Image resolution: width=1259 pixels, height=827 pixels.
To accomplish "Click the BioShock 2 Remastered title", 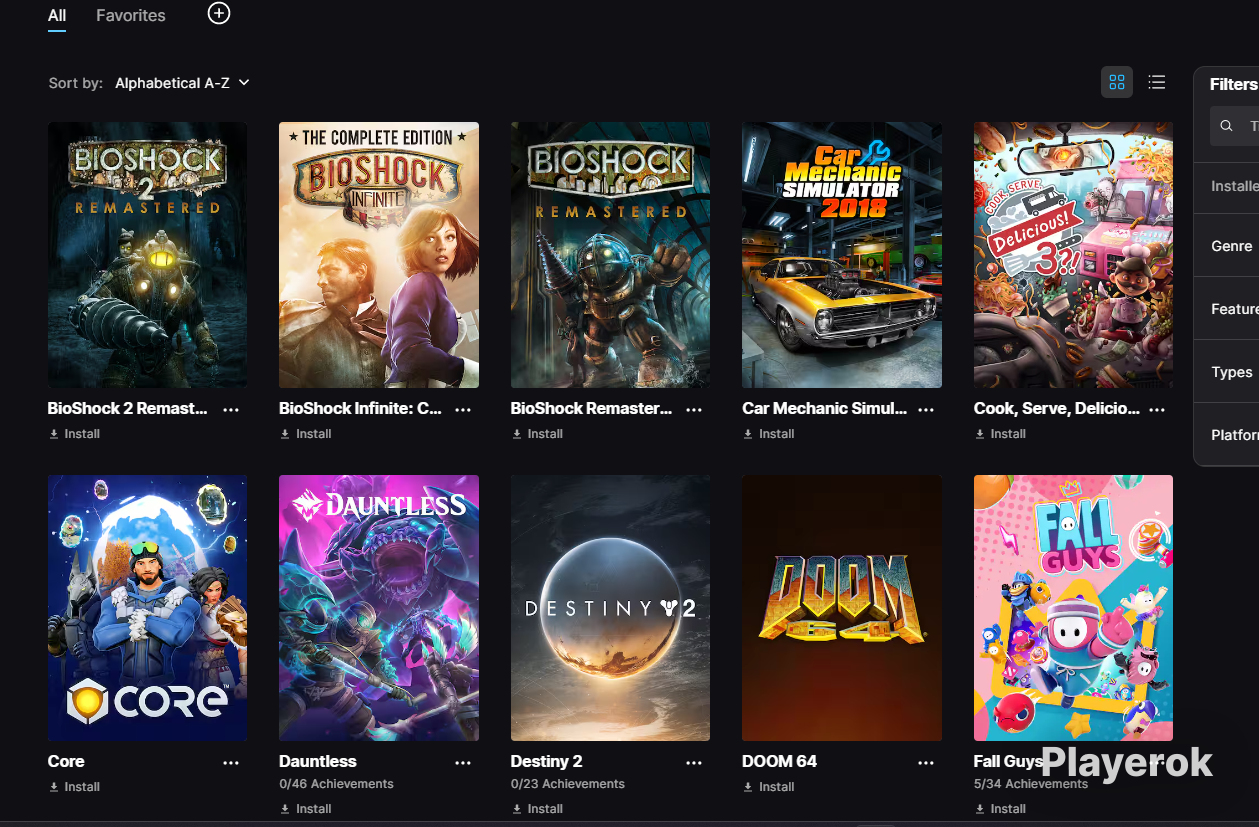I will 128,408.
